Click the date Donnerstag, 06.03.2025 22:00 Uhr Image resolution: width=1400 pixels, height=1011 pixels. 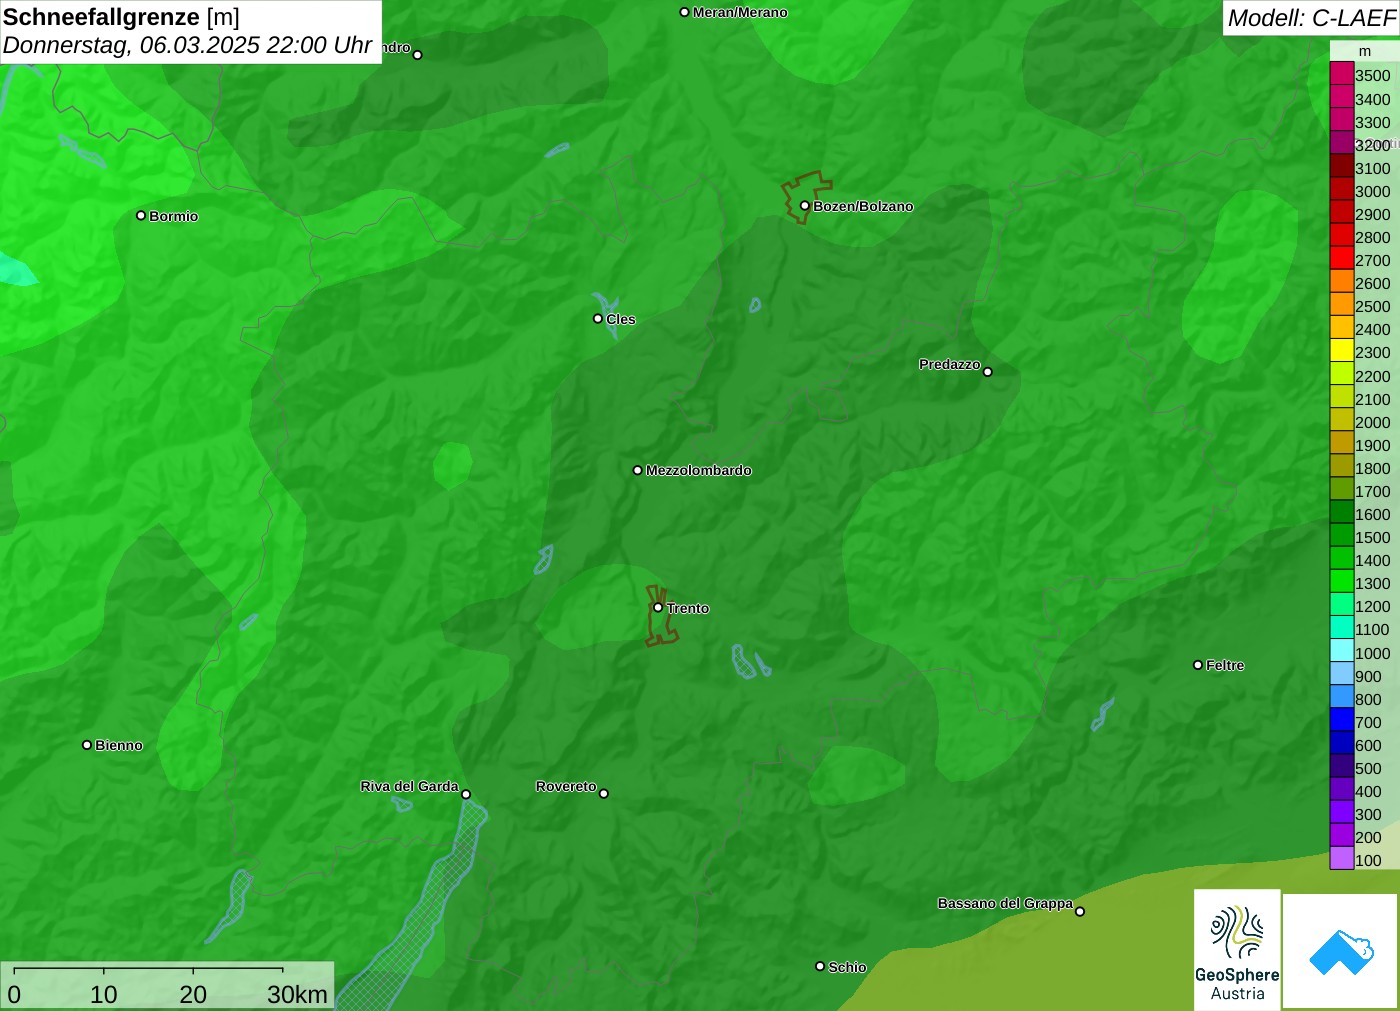[x=188, y=45]
